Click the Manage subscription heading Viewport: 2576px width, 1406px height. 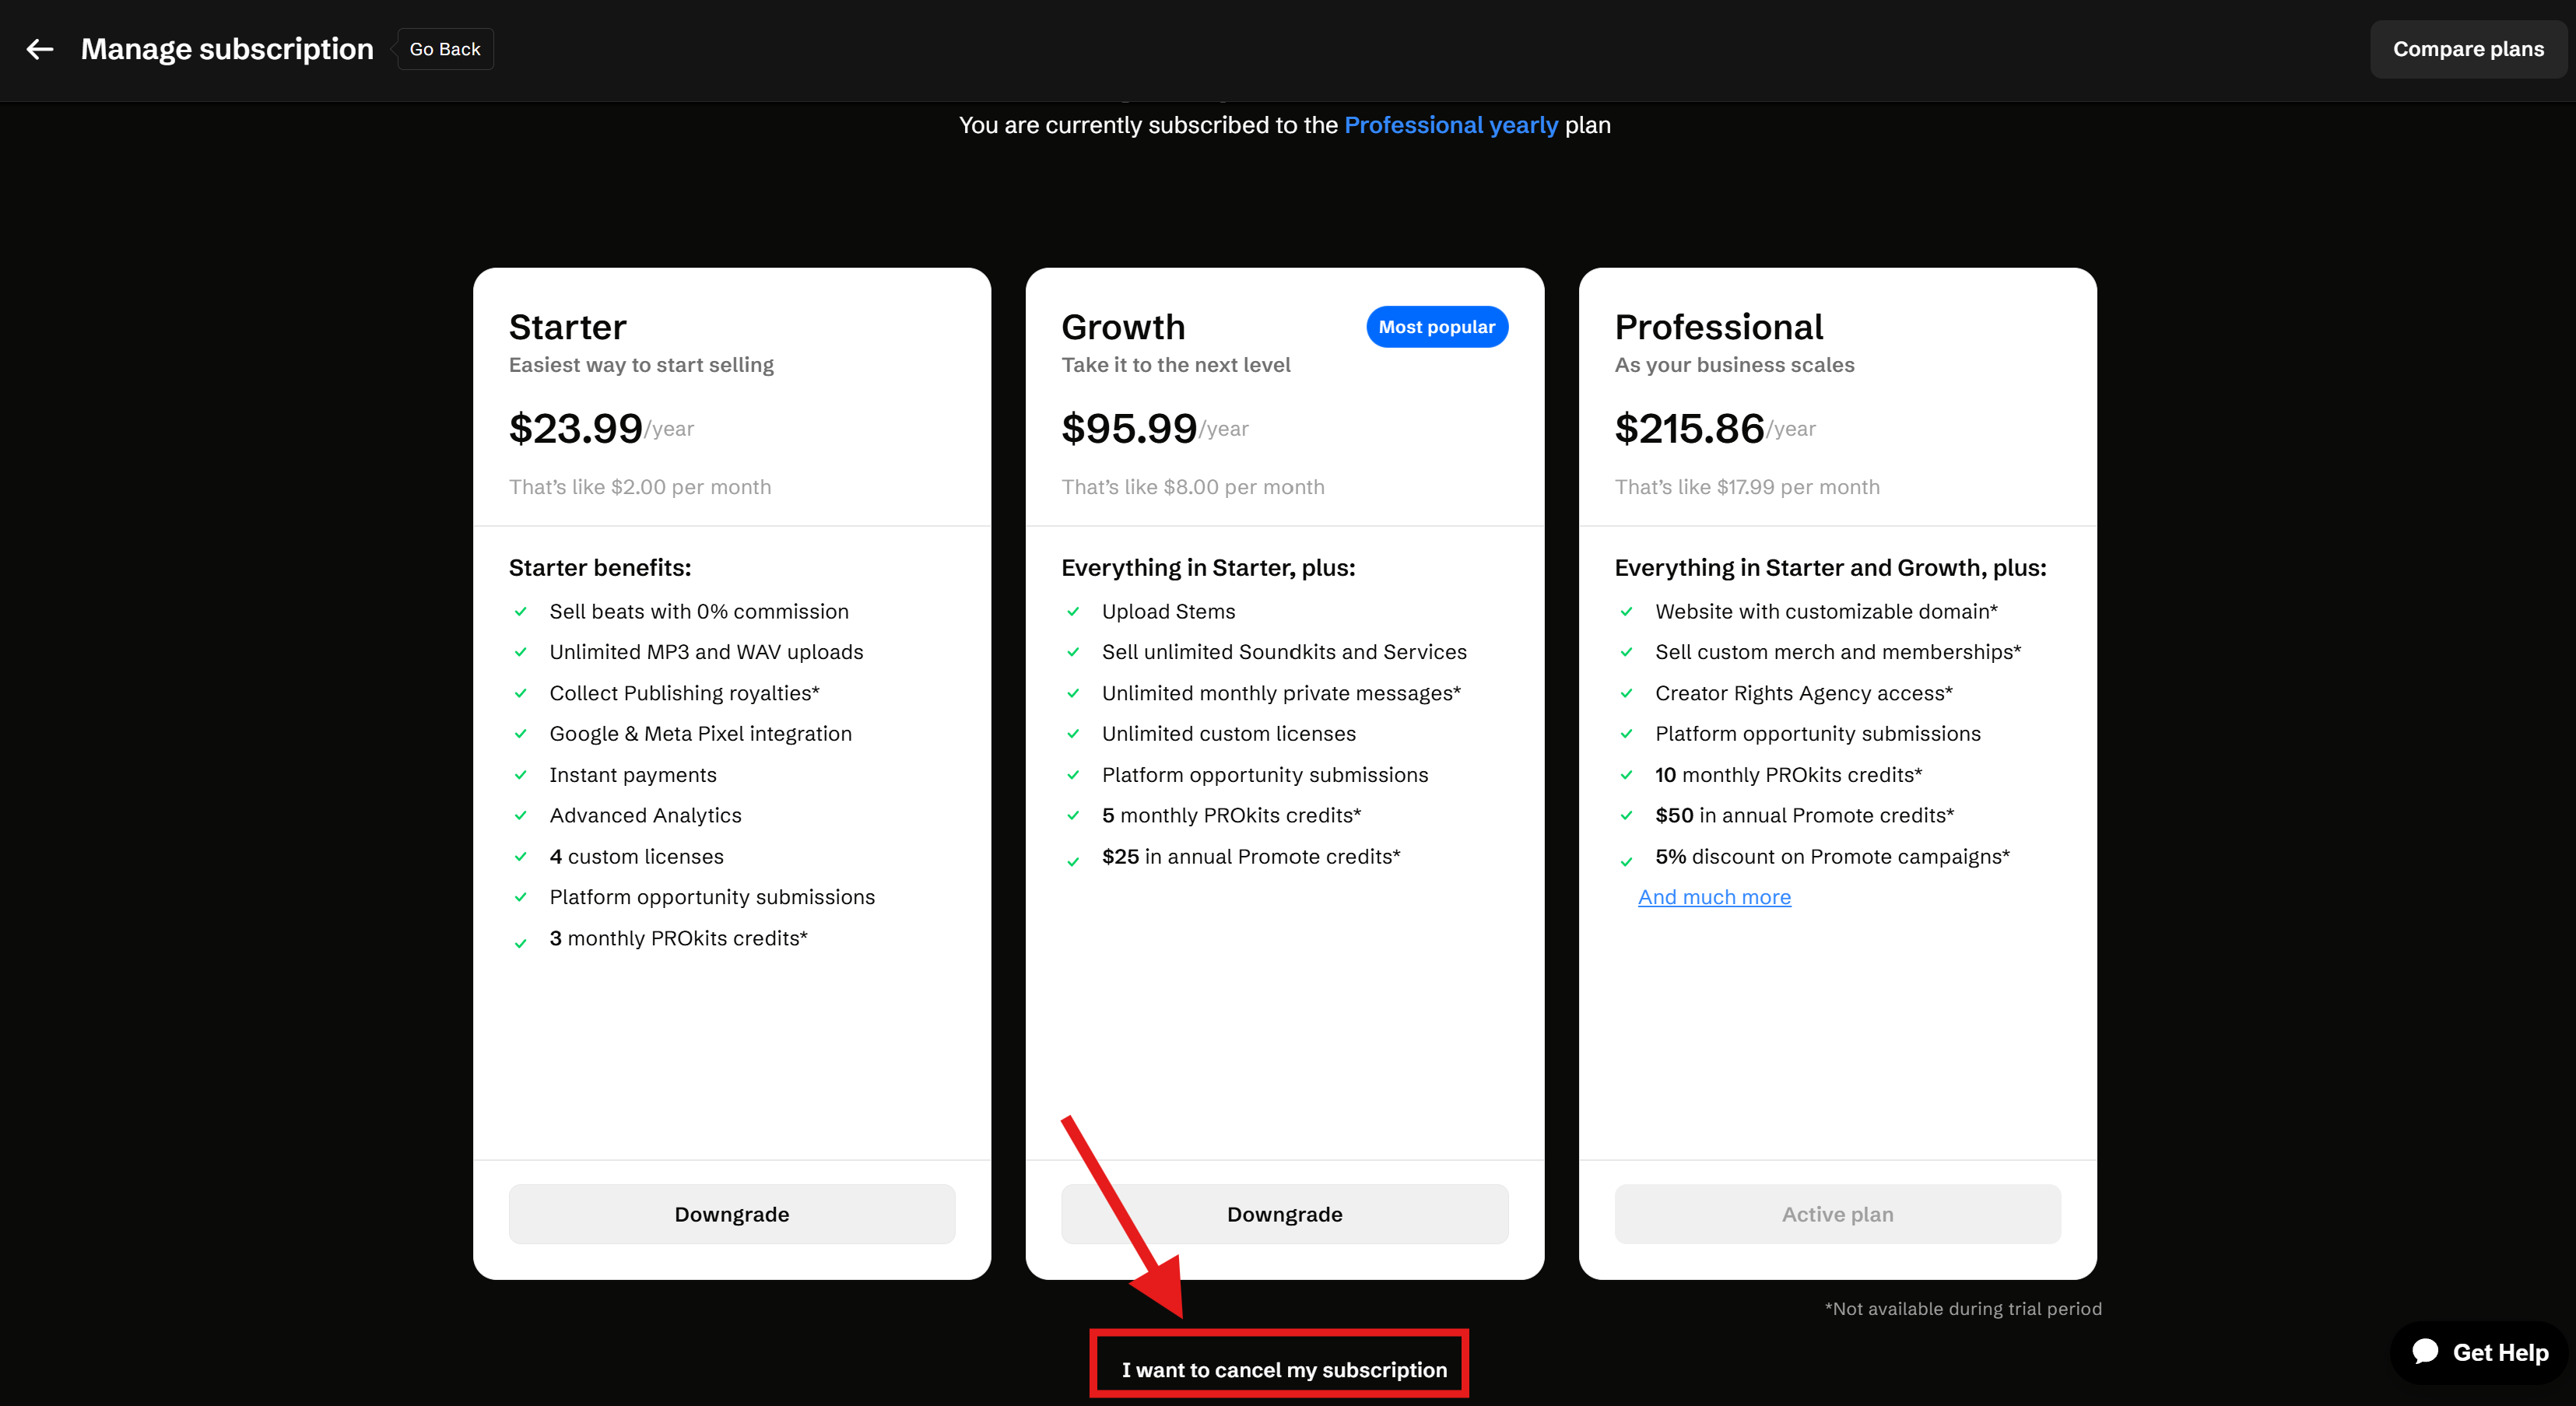(x=227, y=49)
